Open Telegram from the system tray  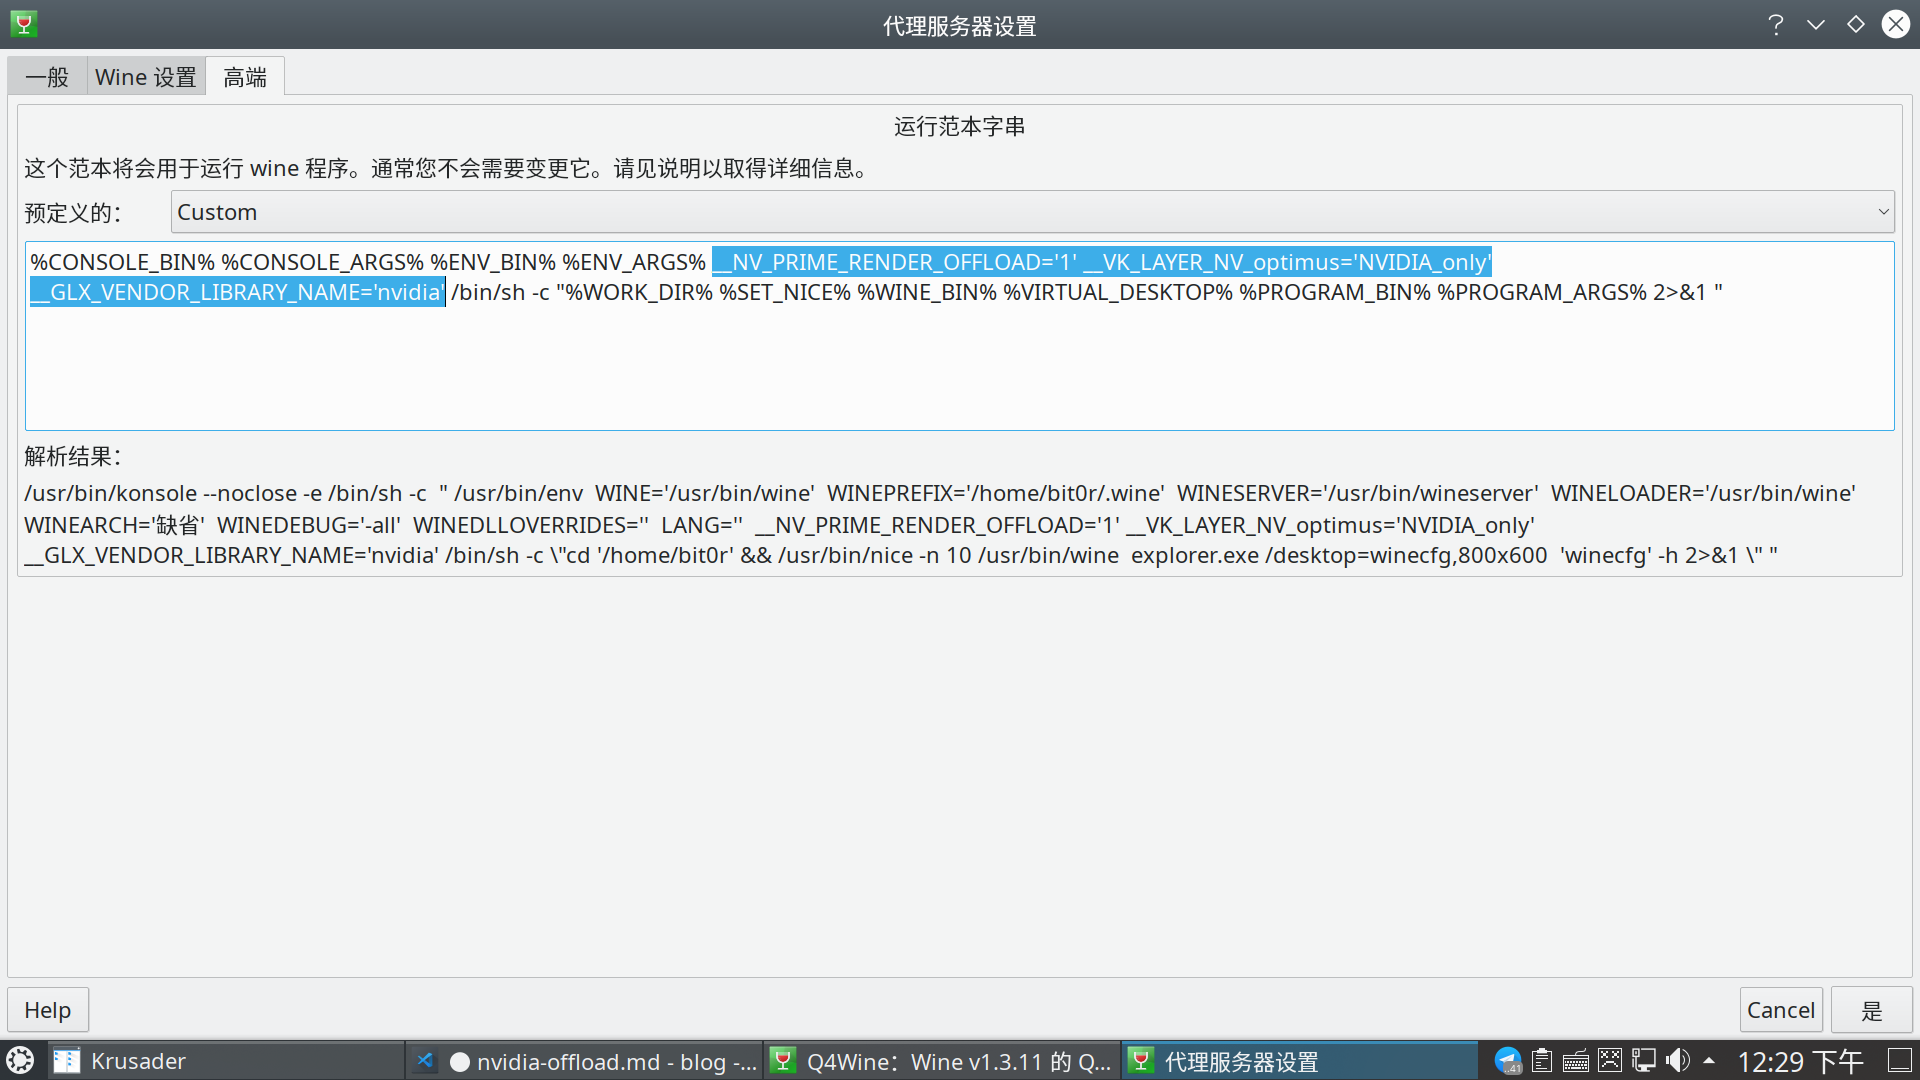point(1508,1061)
